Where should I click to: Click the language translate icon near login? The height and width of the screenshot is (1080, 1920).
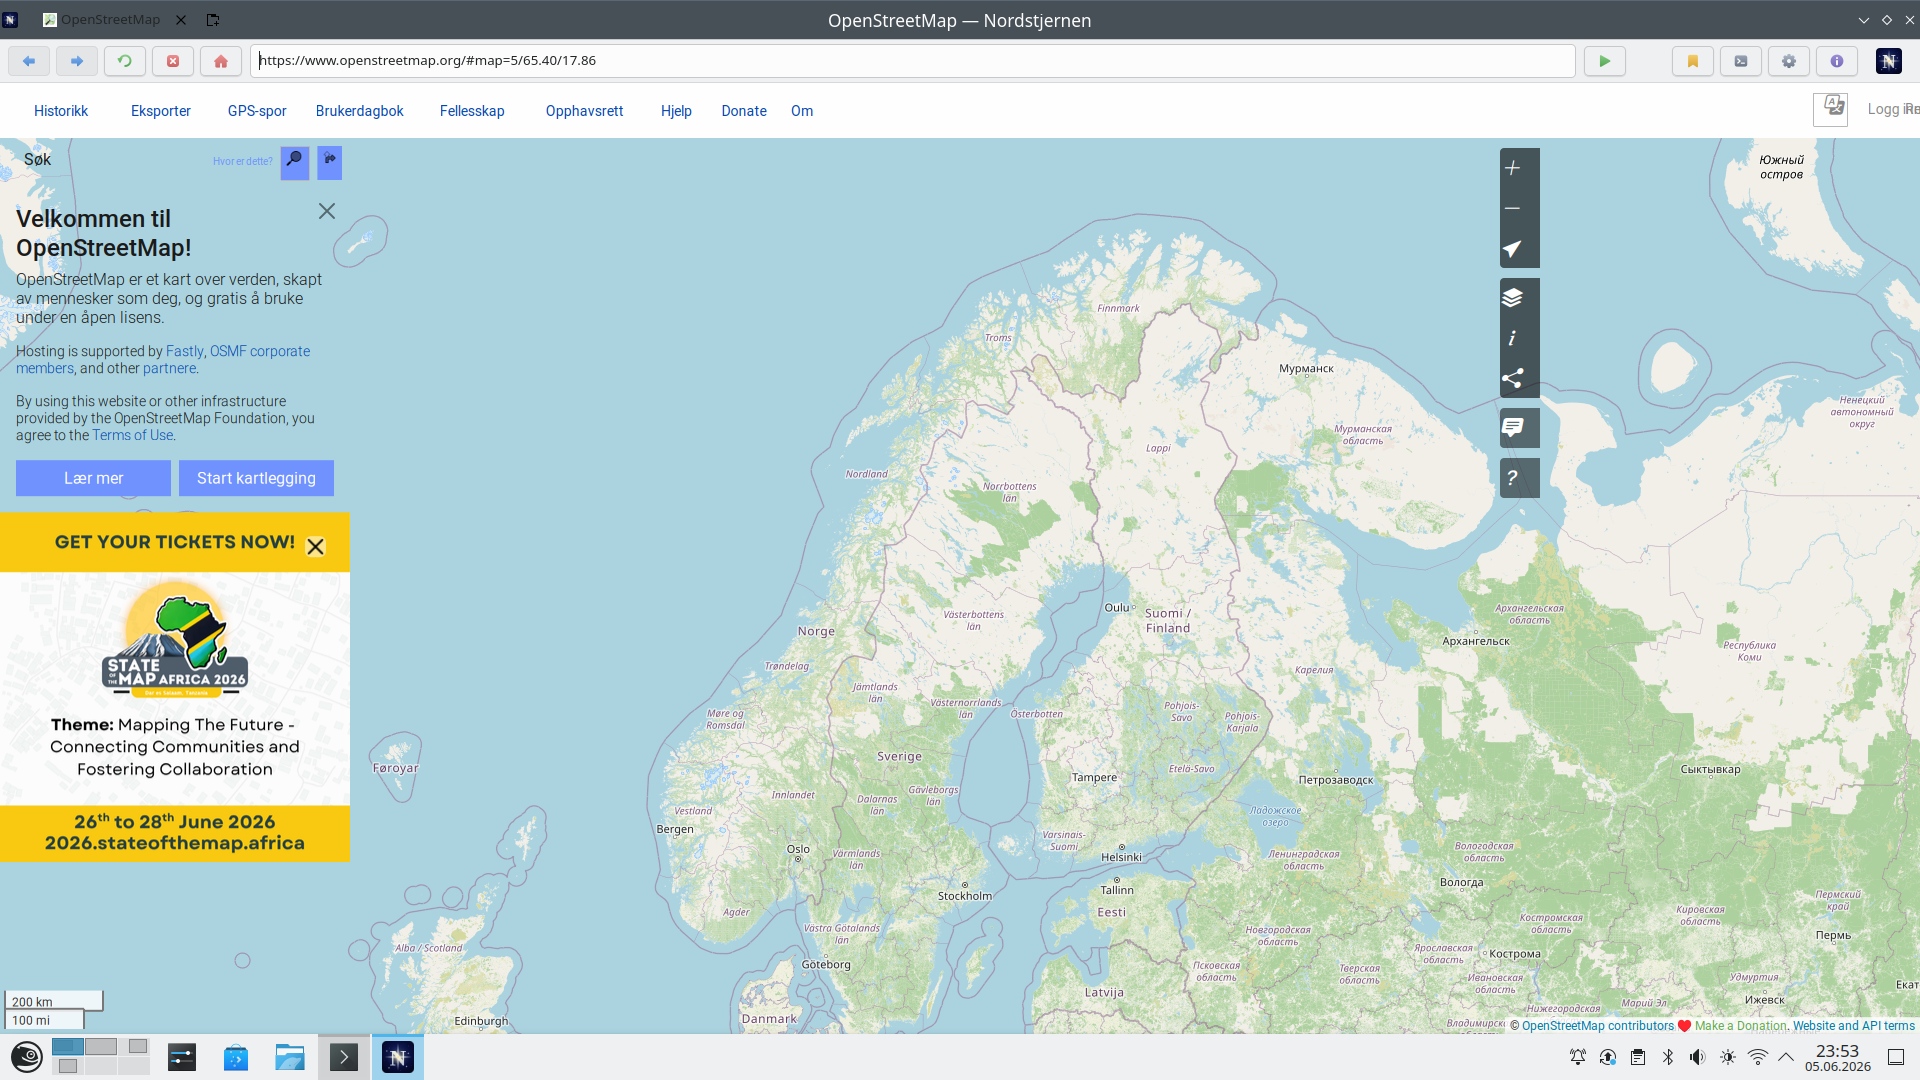[1831, 109]
